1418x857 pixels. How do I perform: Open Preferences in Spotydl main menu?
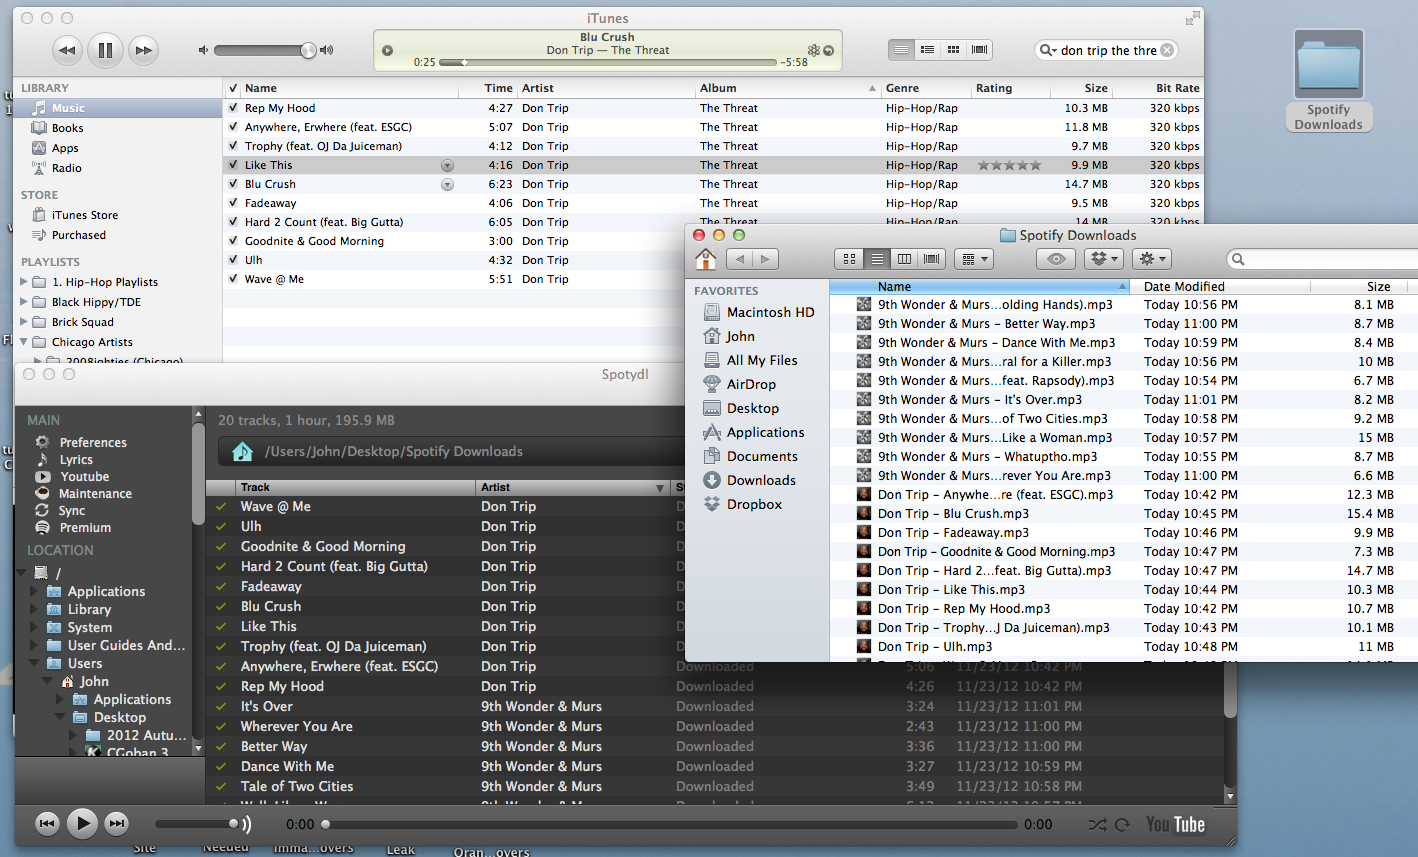pos(93,442)
